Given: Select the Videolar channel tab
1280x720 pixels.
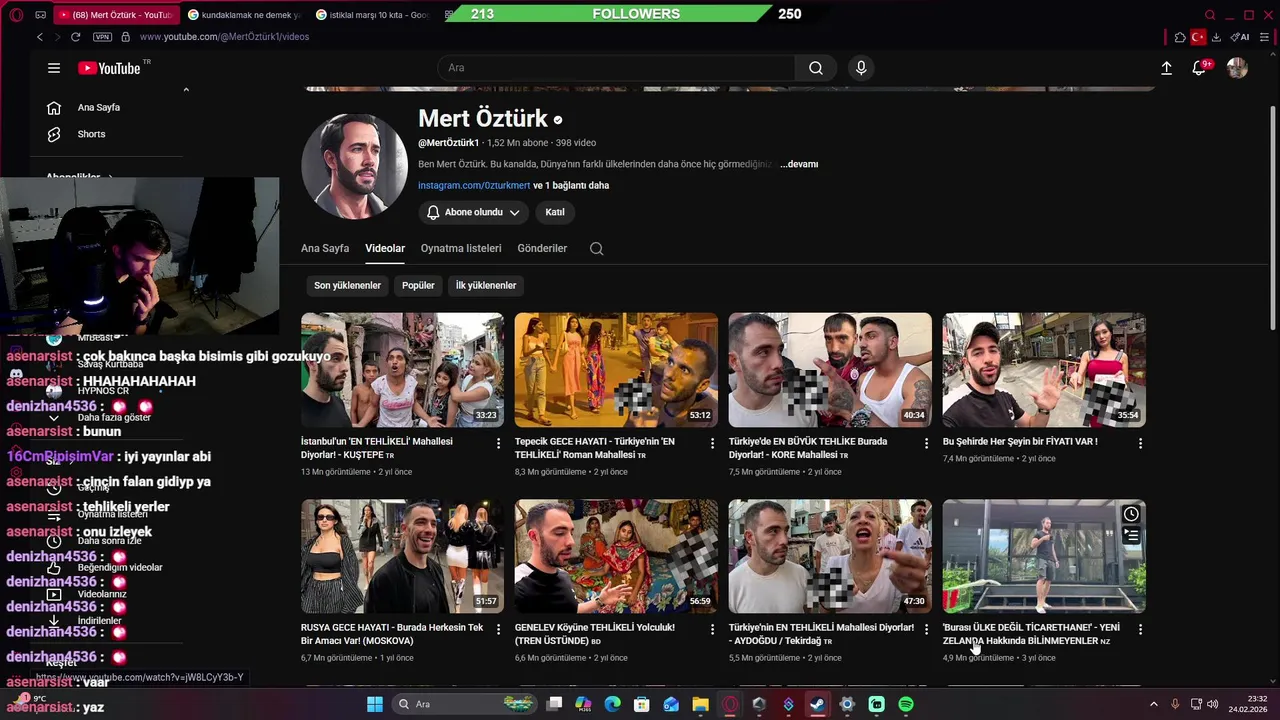Looking at the screenshot, I should click(x=385, y=248).
